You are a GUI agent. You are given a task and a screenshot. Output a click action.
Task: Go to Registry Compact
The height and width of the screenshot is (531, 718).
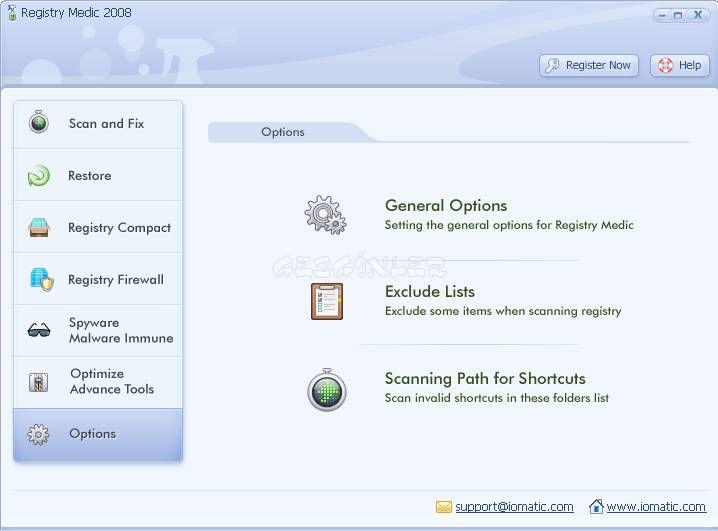pos(98,227)
